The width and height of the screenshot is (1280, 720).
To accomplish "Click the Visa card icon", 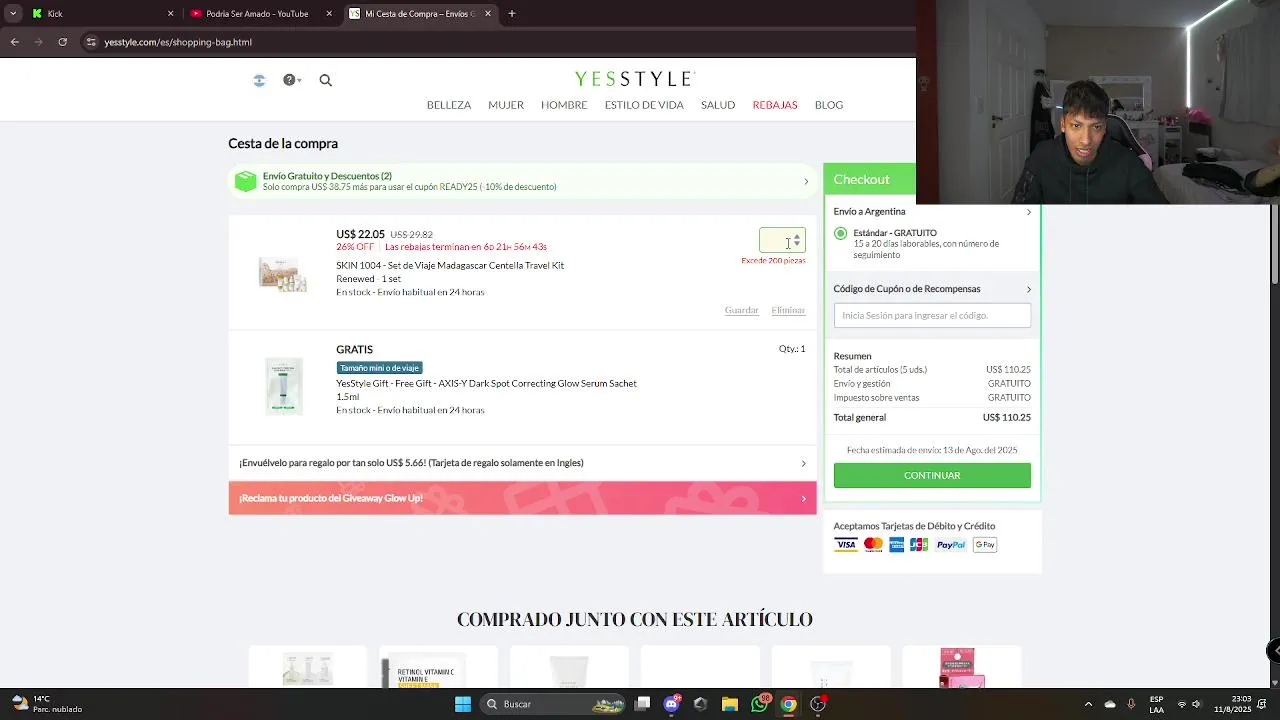I will coord(846,545).
